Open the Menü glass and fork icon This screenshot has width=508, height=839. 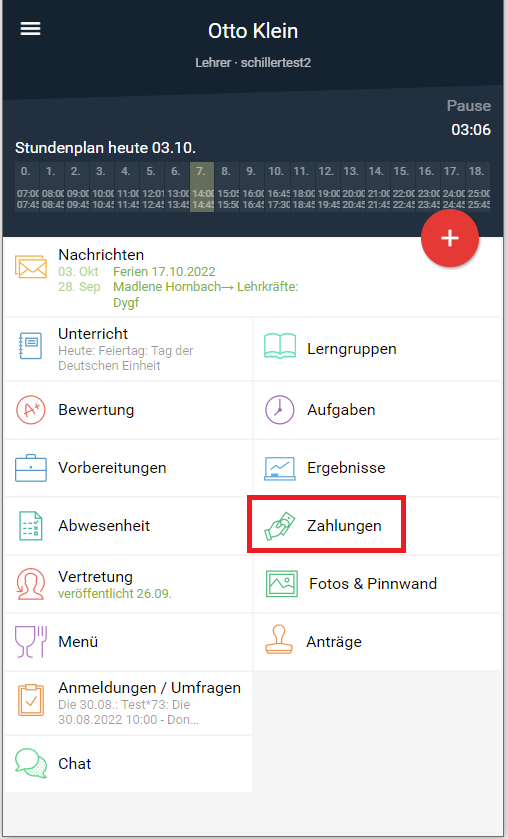point(31,642)
